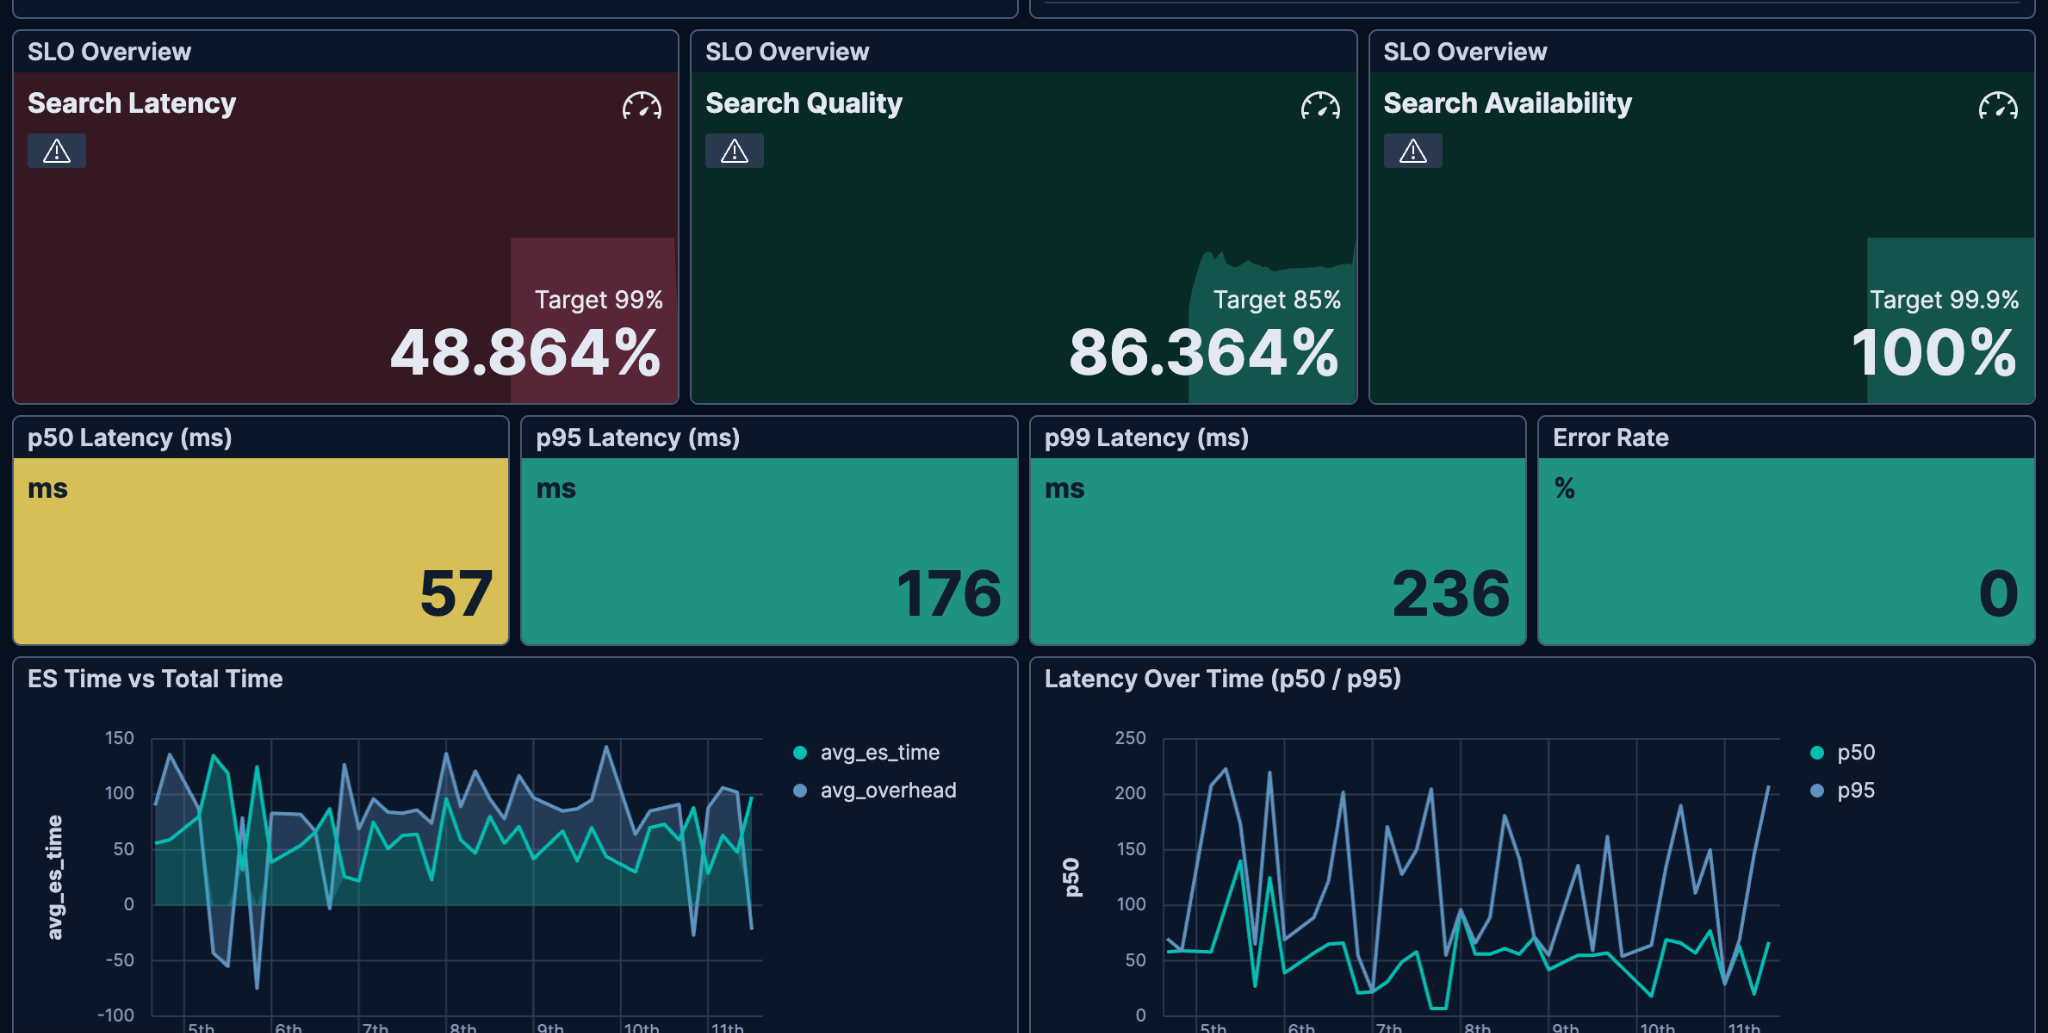The height and width of the screenshot is (1033, 2048).
Task: Select the p95 latency value 176
Action: pos(949,594)
